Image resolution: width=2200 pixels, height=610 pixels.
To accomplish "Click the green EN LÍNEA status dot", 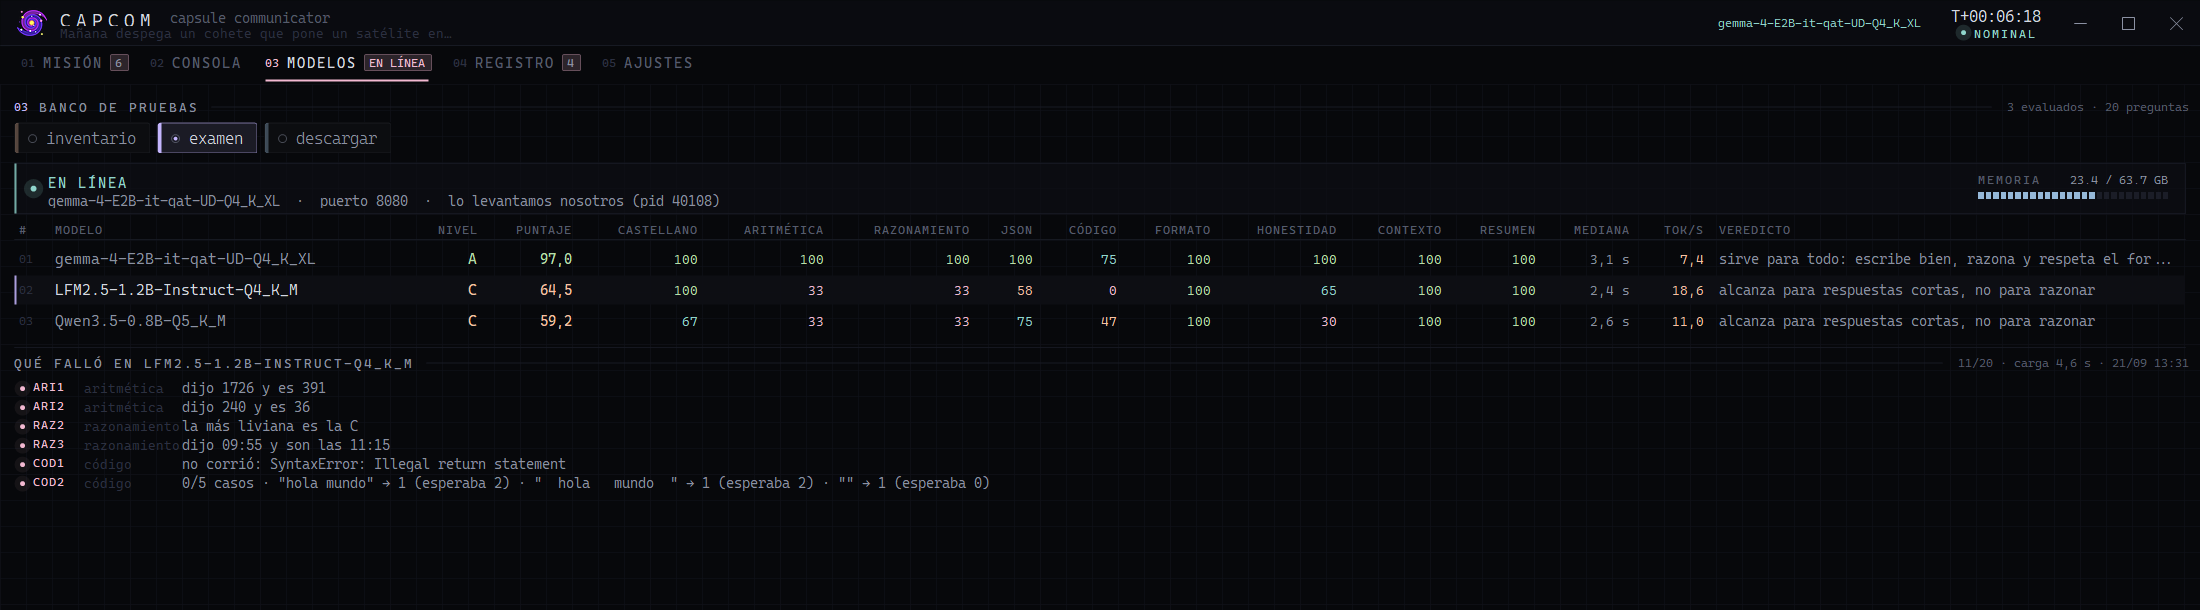I will [x=33, y=188].
